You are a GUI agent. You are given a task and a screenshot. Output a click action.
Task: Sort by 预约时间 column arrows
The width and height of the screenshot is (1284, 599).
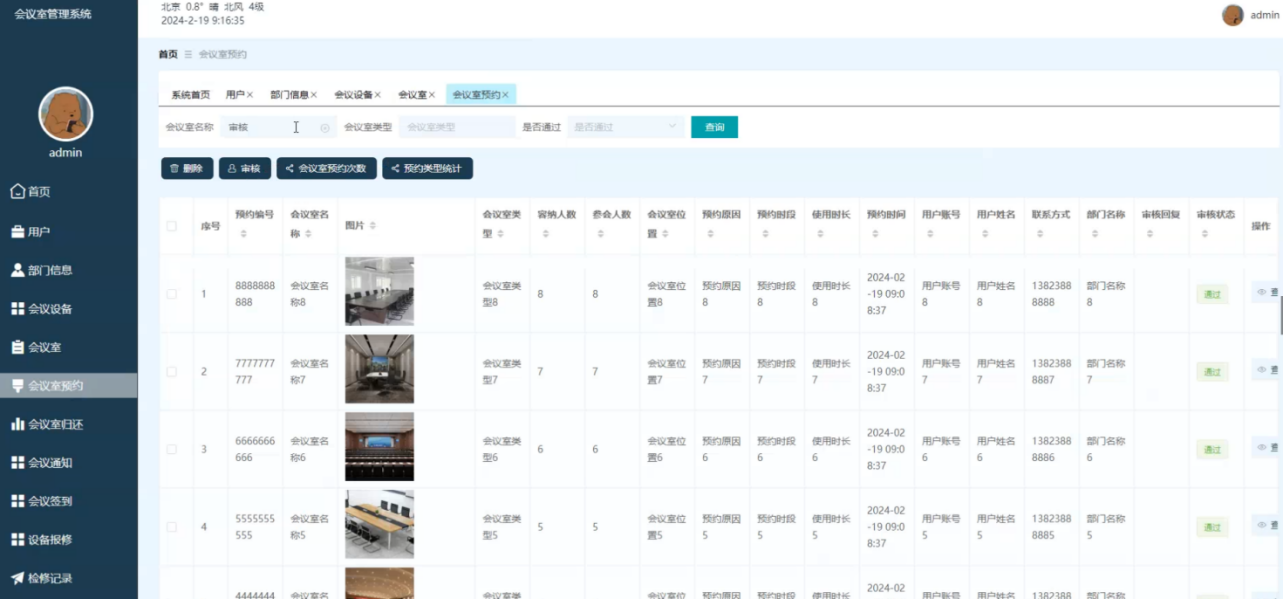(x=874, y=234)
